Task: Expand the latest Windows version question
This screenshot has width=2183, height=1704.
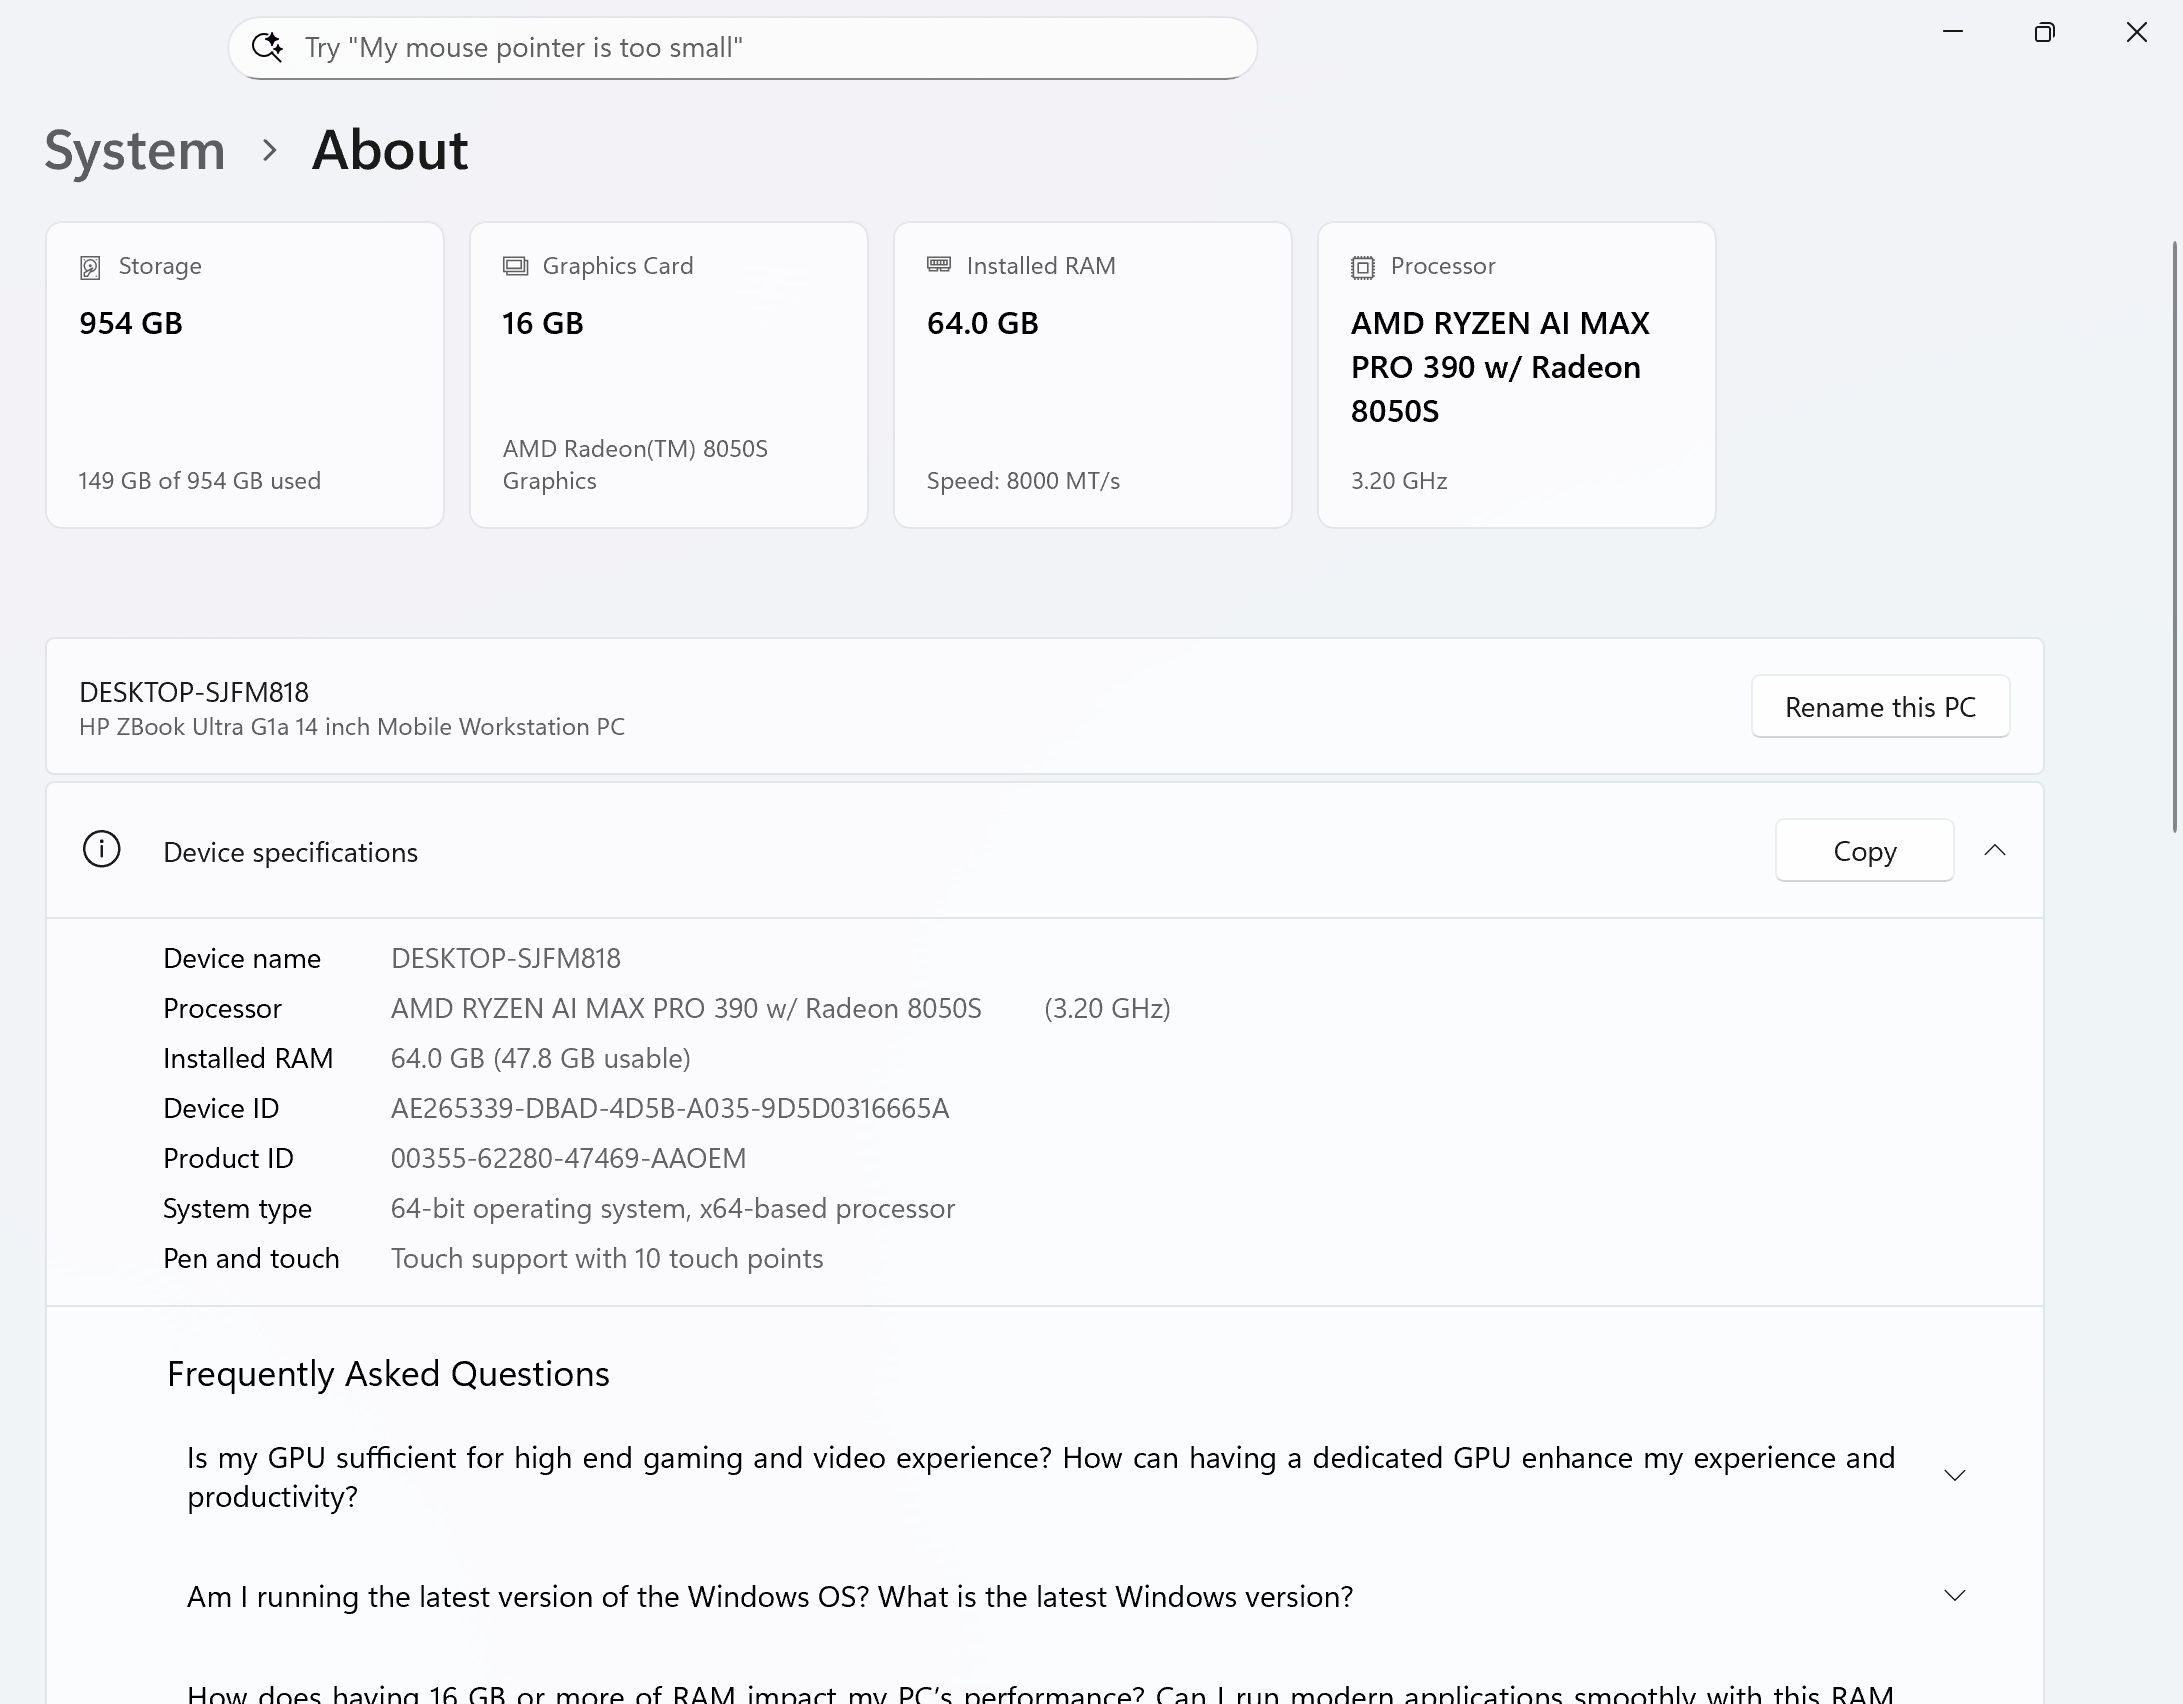Action: (x=1954, y=1596)
